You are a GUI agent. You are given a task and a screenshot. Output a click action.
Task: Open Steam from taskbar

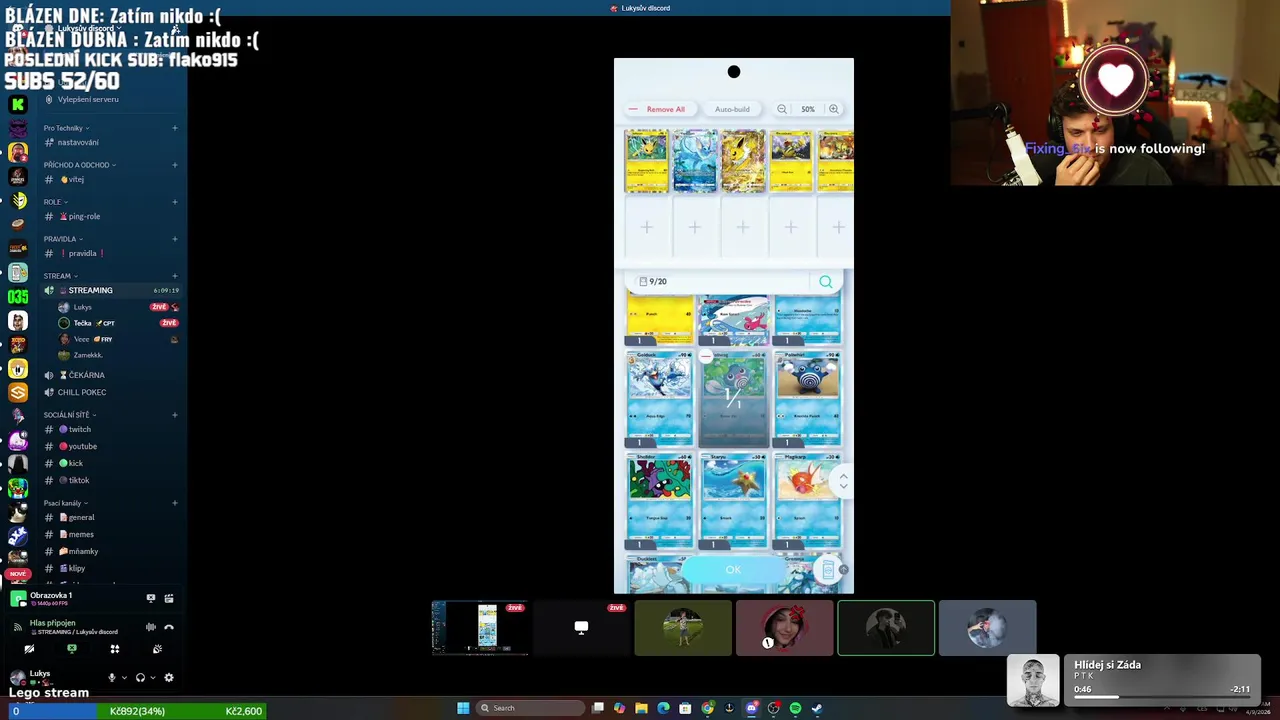pyautogui.click(x=817, y=708)
